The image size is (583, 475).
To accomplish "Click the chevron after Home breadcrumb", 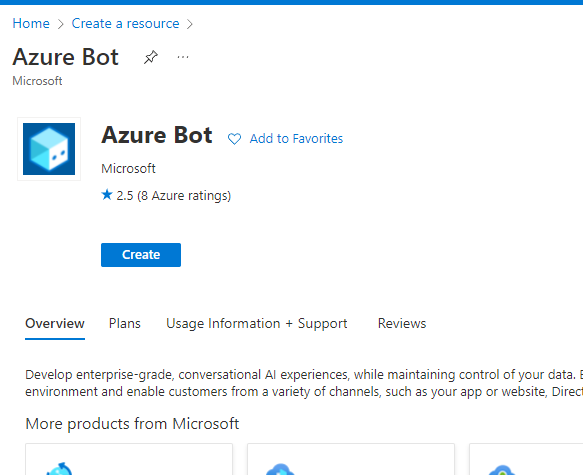I will click(61, 24).
